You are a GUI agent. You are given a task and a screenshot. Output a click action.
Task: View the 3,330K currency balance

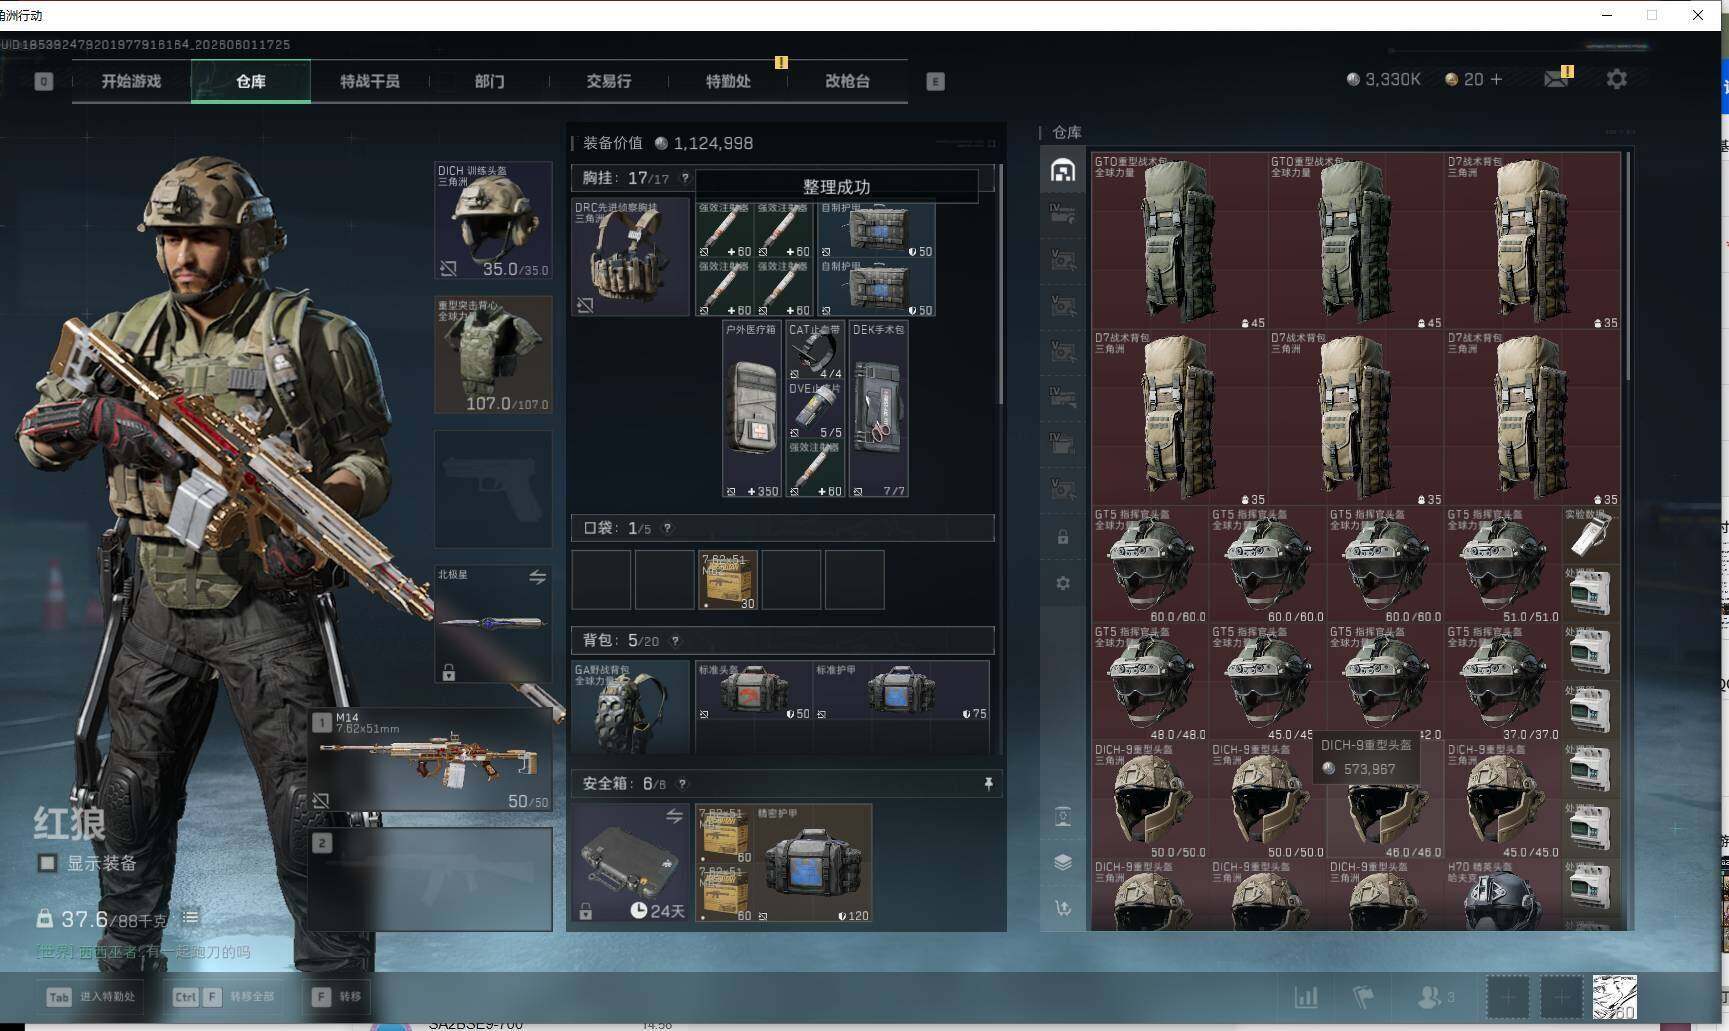pyautogui.click(x=1384, y=79)
